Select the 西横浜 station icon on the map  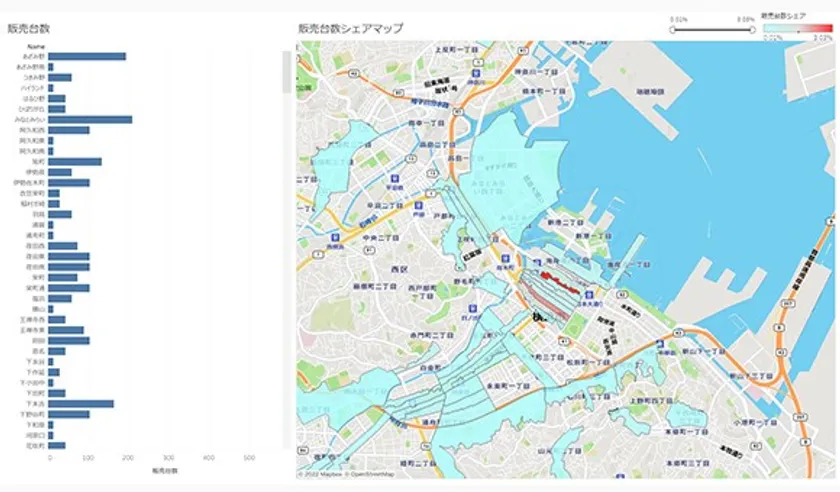(335, 237)
